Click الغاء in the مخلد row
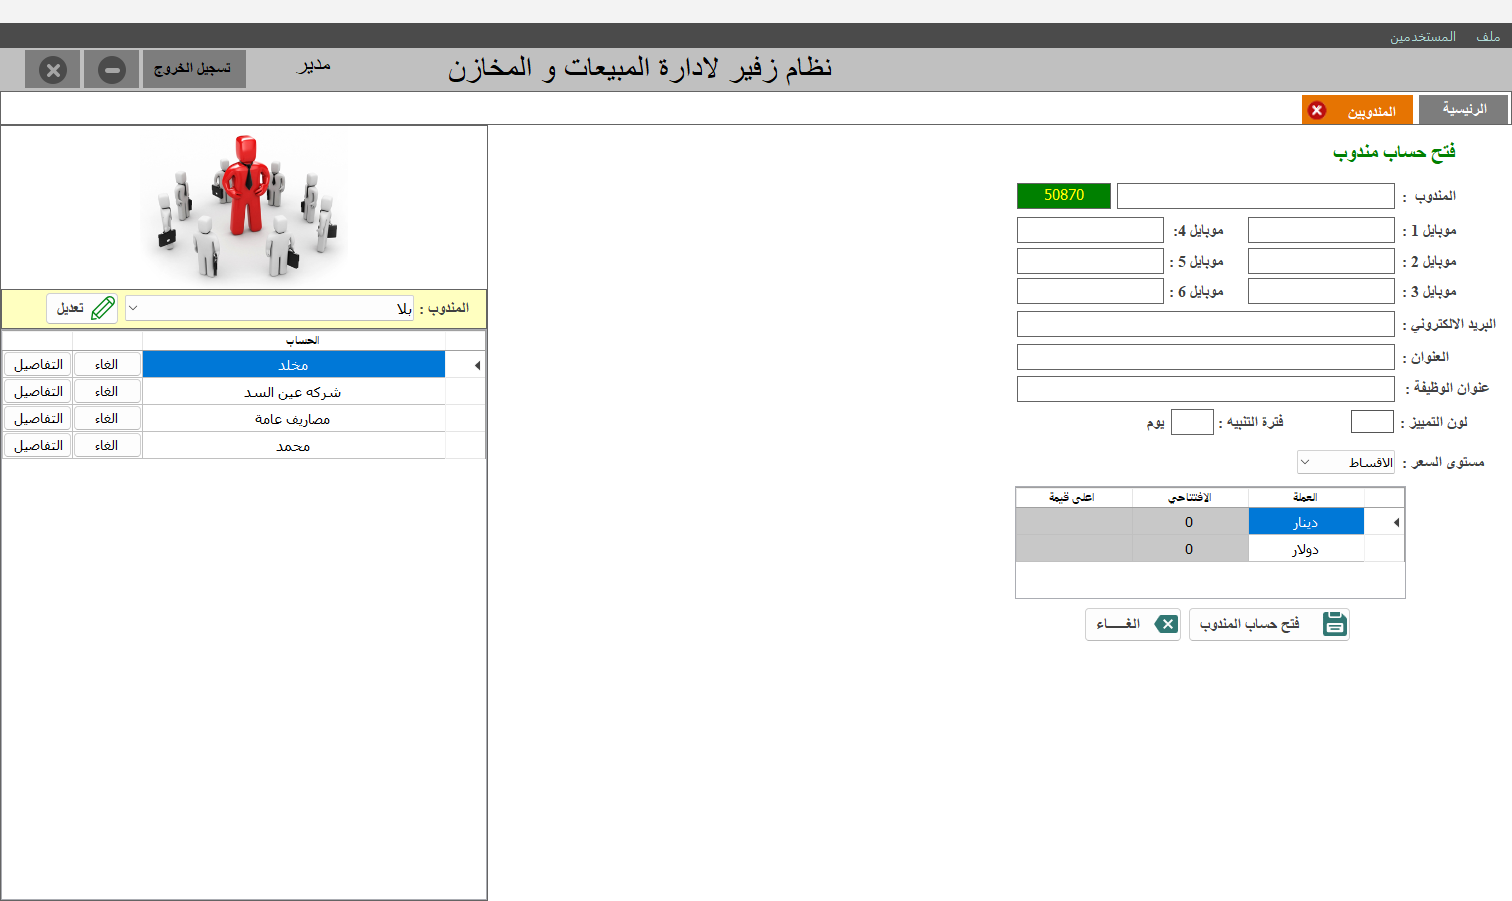 tap(107, 365)
